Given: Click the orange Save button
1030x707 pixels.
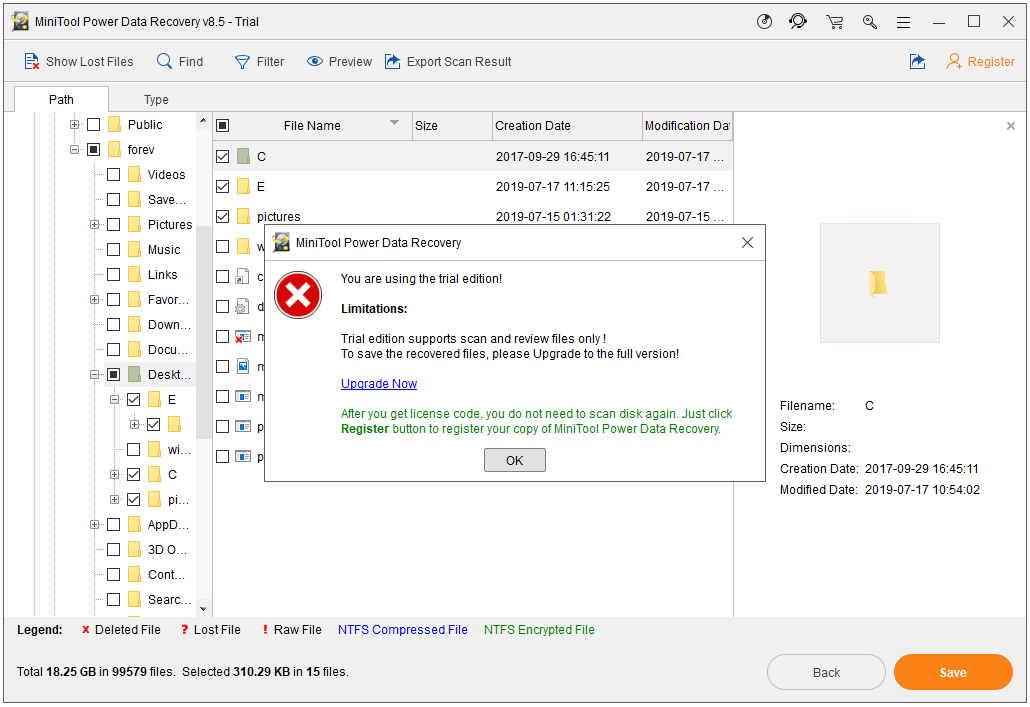Looking at the screenshot, I should pyautogui.click(x=952, y=672).
